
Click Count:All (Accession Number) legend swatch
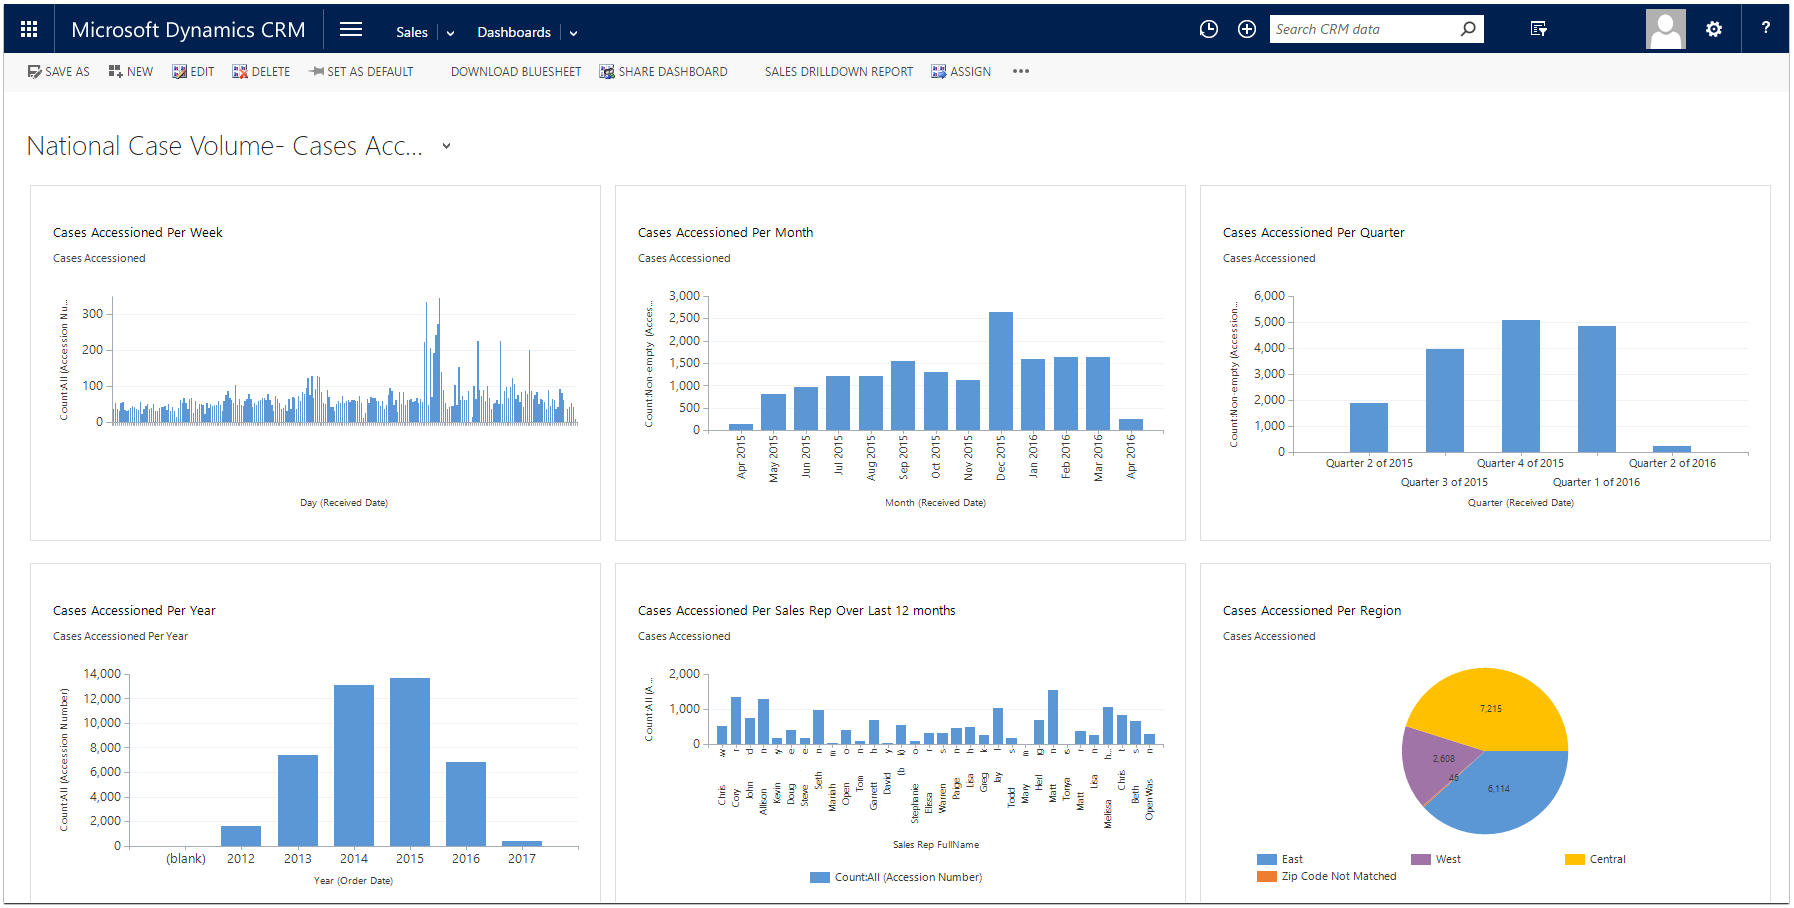820,877
